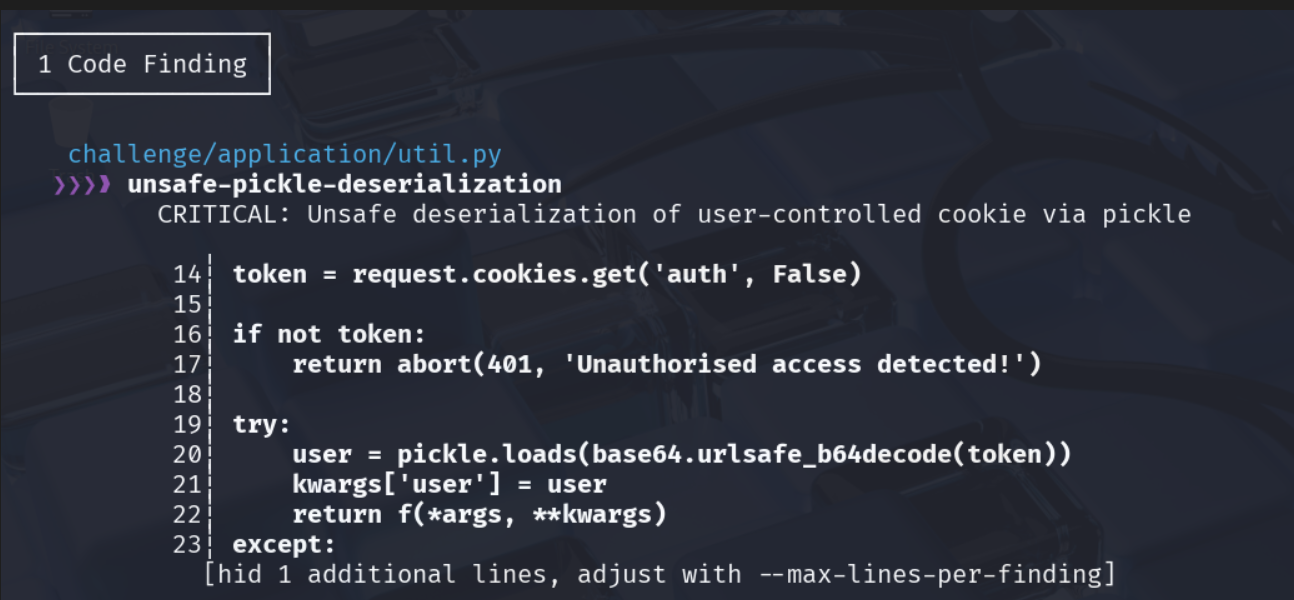The width and height of the screenshot is (1294, 600).
Task: Click the 'except:' keyword on line 23
Action: [x=284, y=545]
